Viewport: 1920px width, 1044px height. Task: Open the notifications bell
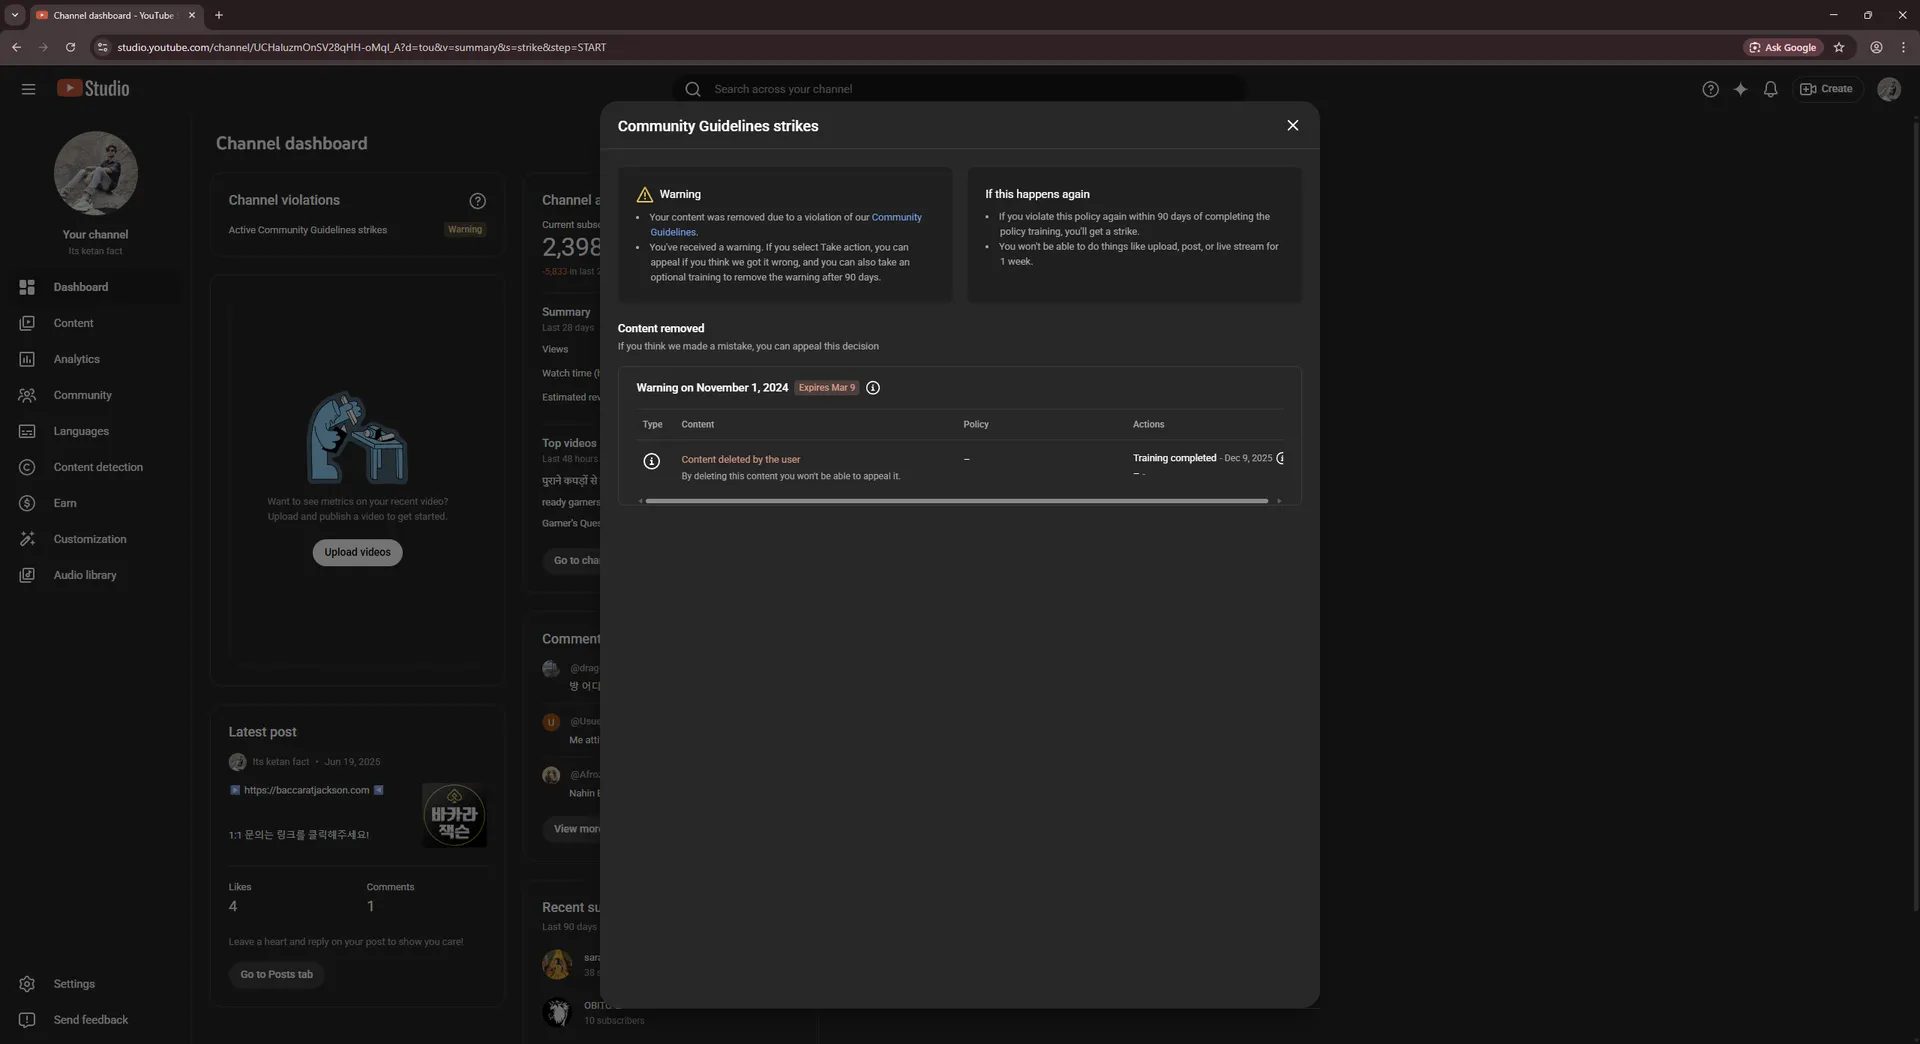click(x=1770, y=89)
